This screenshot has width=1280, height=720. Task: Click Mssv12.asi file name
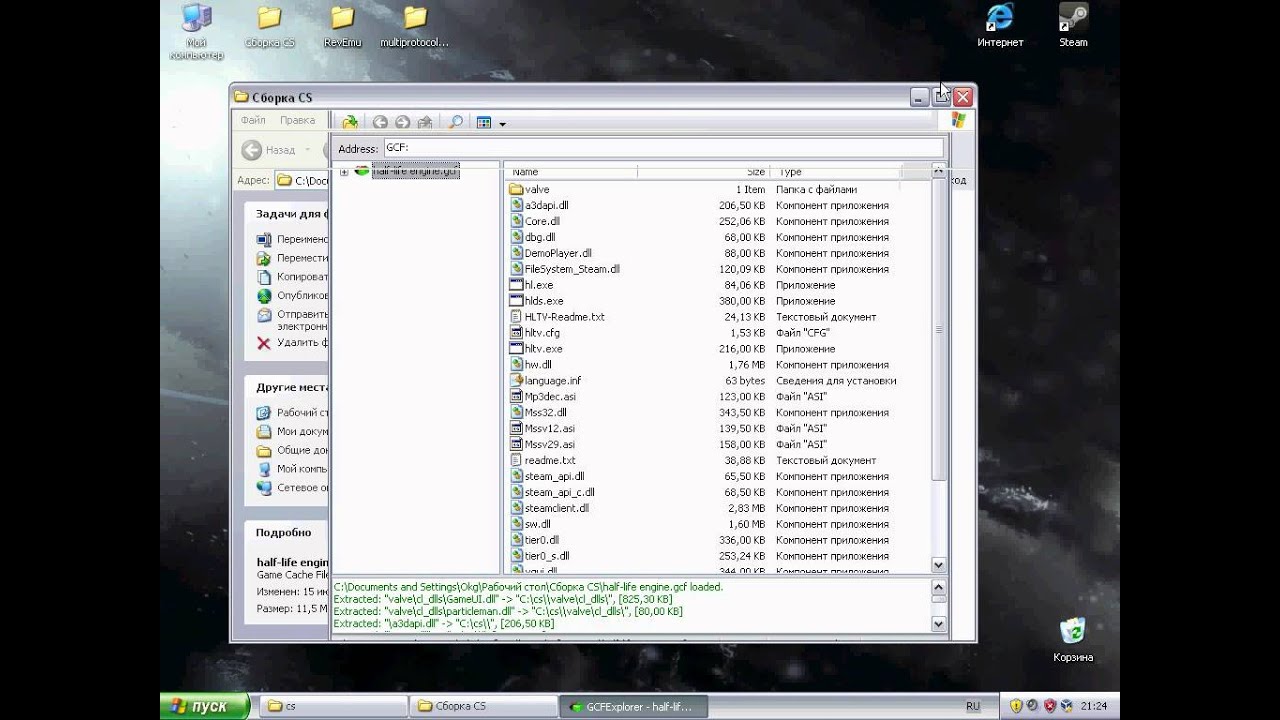tap(550, 428)
